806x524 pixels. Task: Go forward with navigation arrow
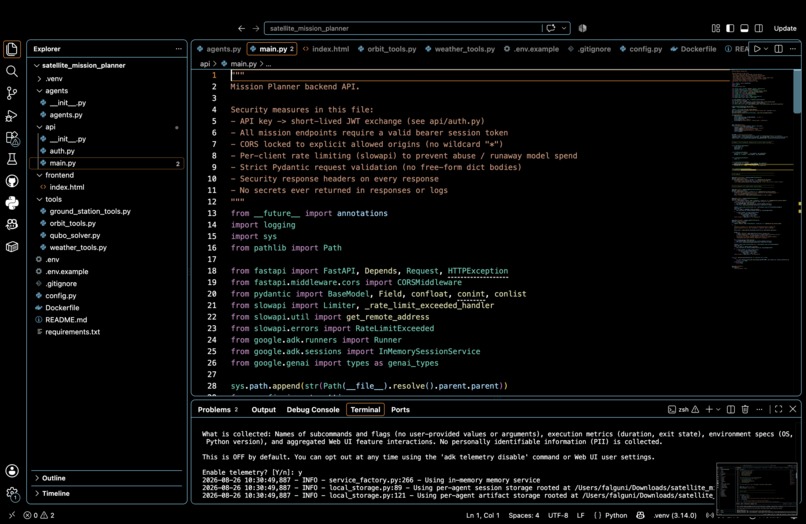coord(255,28)
